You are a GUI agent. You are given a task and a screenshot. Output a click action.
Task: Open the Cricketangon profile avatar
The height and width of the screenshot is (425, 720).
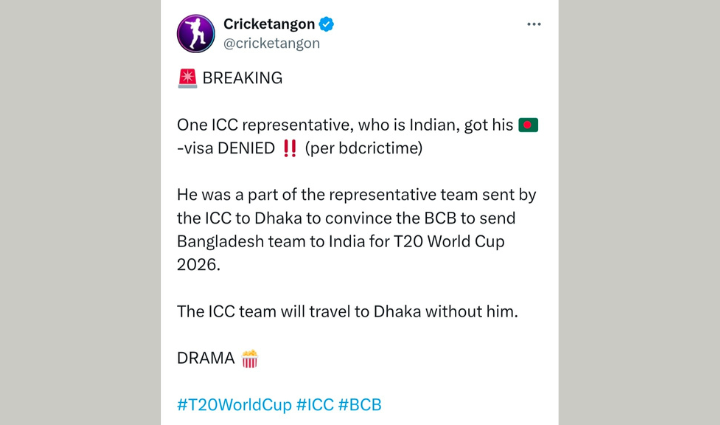point(196,33)
